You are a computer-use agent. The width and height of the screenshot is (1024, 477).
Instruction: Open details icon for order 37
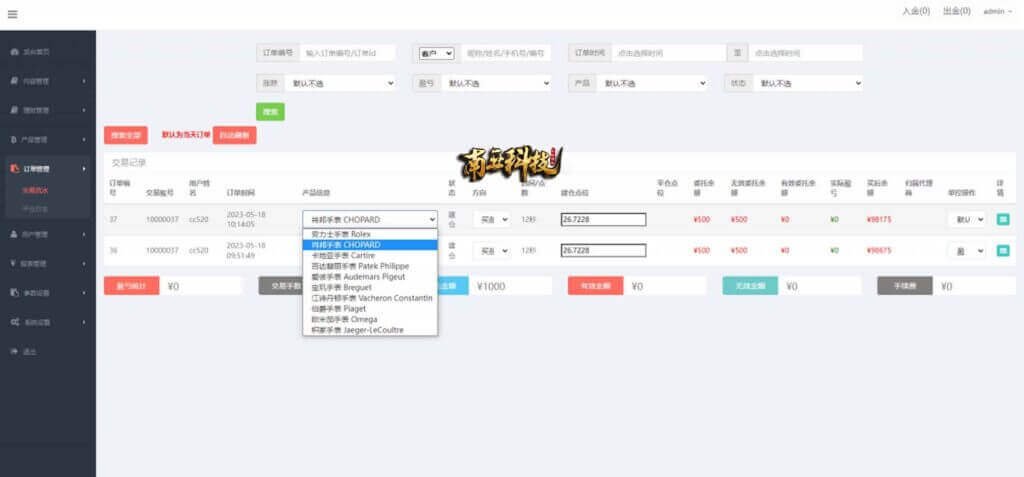click(x=1002, y=219)
